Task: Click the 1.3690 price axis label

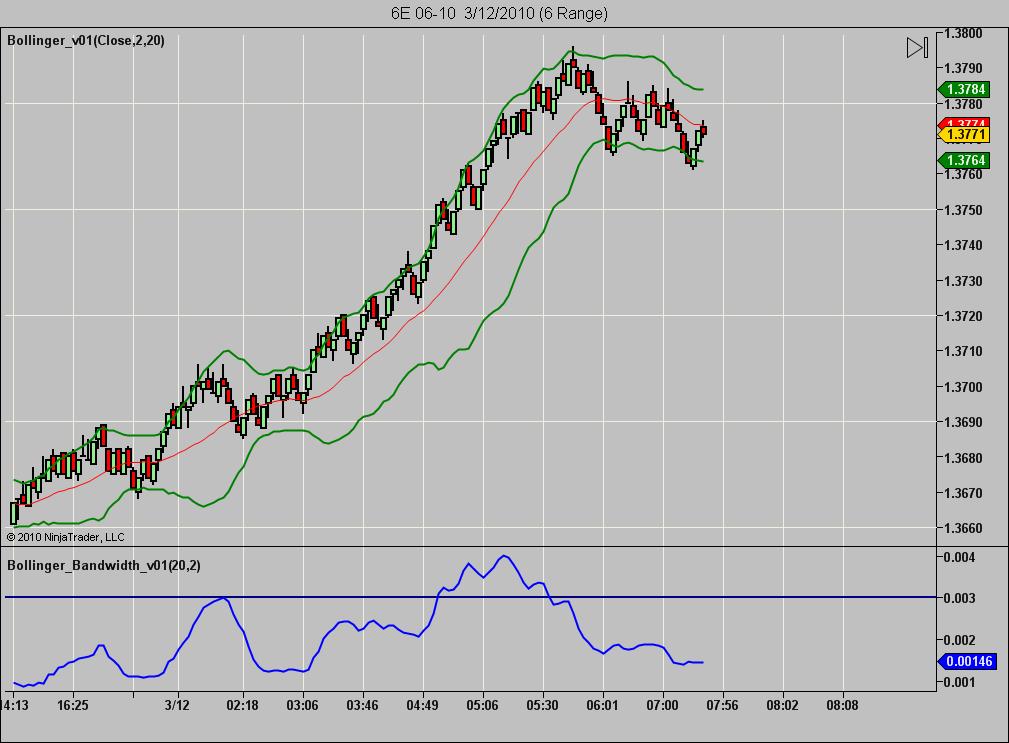Action: [963, 422]
